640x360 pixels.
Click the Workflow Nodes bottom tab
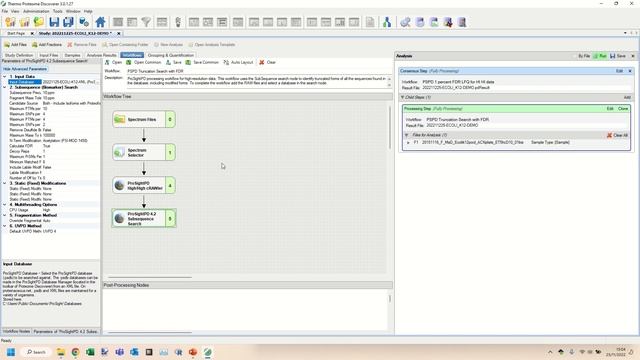[x=16, y=331]
